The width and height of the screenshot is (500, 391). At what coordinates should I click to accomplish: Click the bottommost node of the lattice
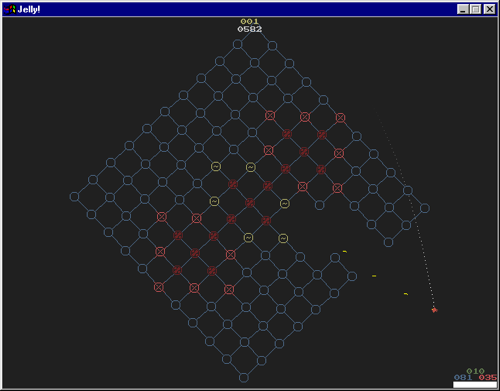coord(244,378)
